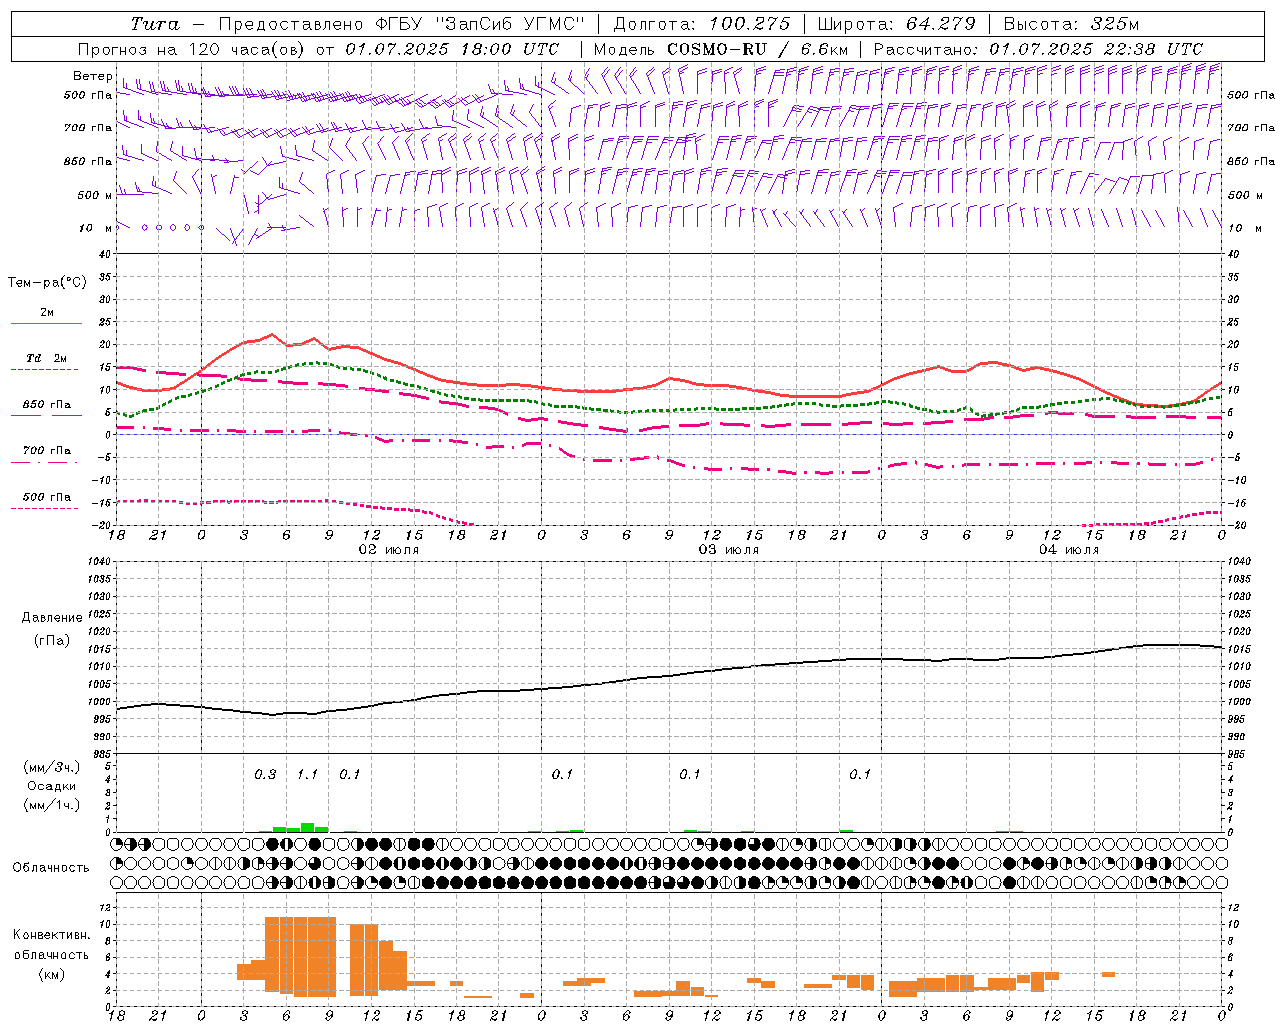Click the "Широта: 64.279" header field

point(896,24)
